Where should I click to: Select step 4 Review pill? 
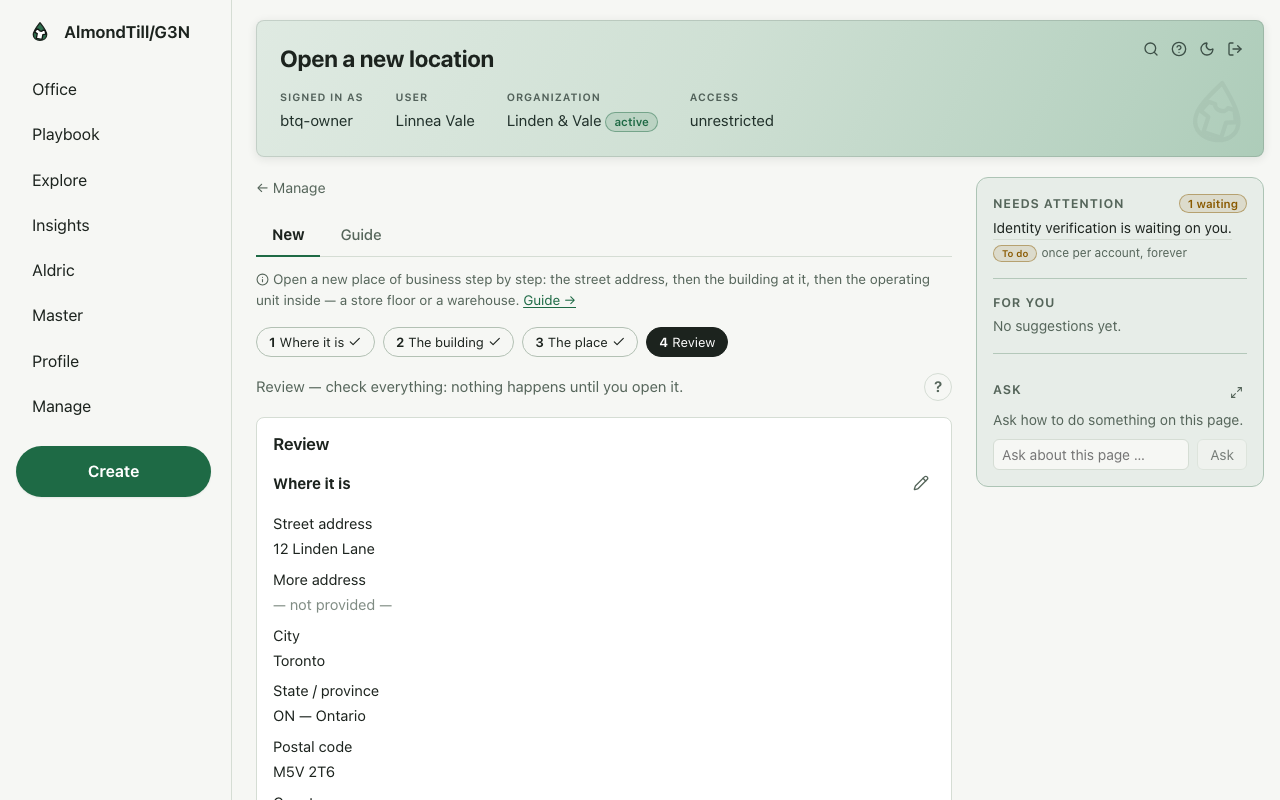[687, 342]
